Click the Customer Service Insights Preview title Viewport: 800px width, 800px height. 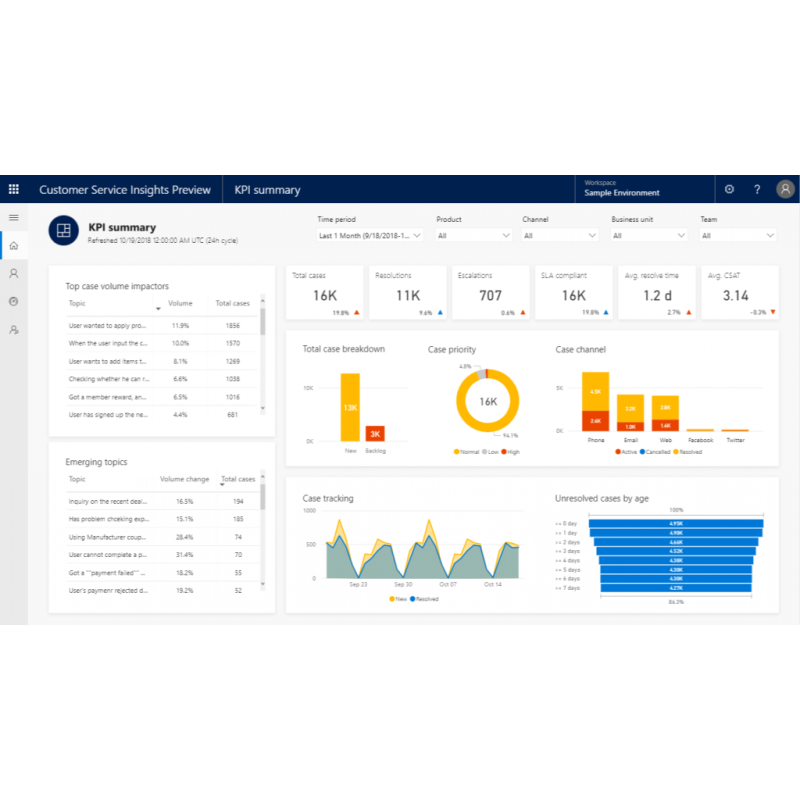(x=124, y=190)
